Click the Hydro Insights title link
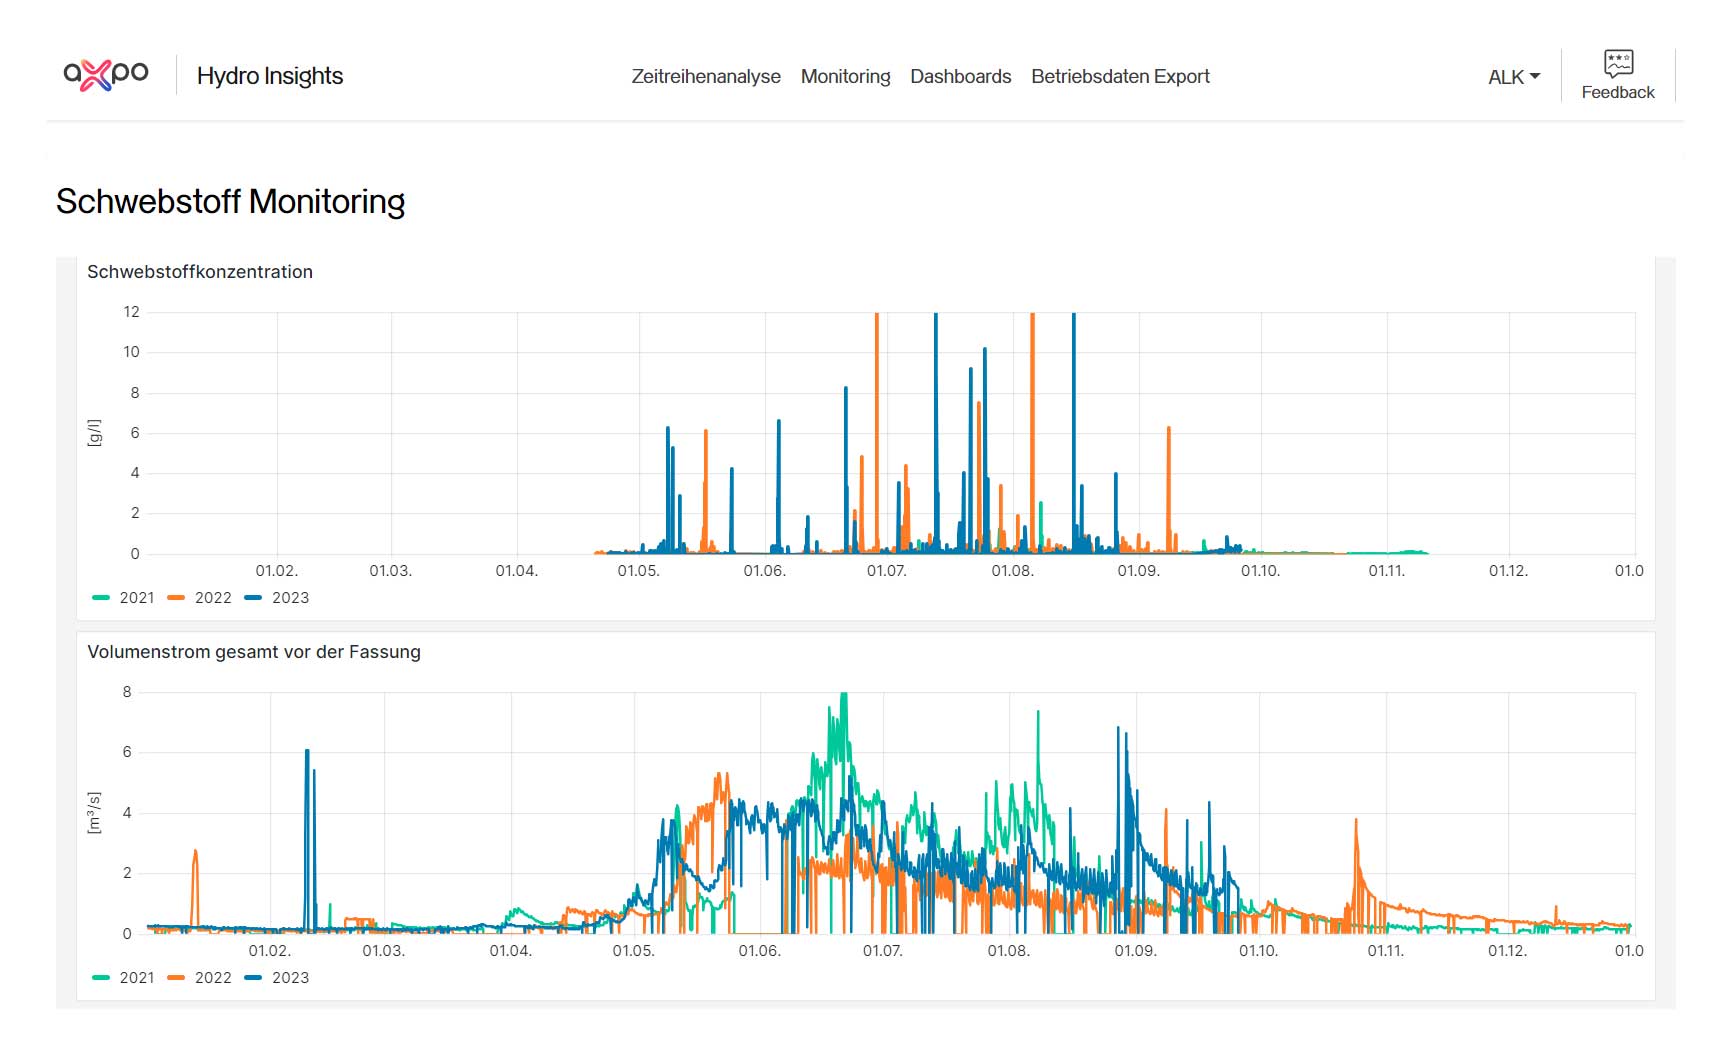The image size is (1731, 1049). coord(270,76)
